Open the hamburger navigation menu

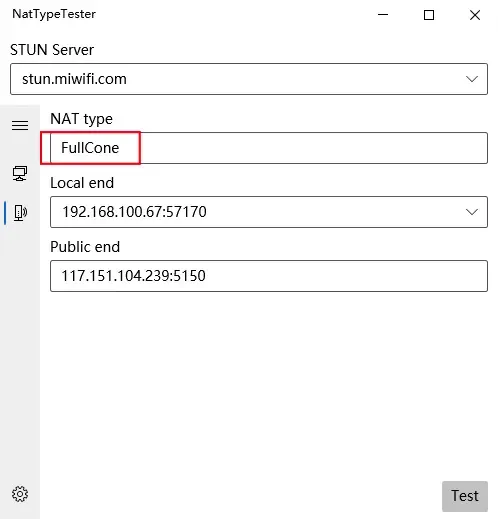click(x=20, y=126)
